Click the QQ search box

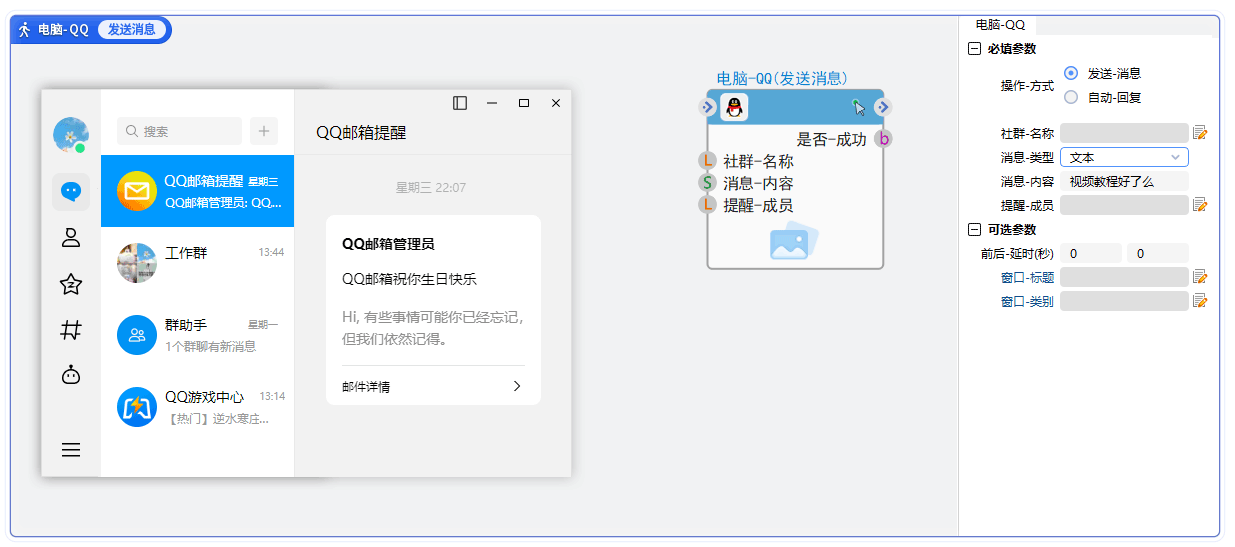180,131
